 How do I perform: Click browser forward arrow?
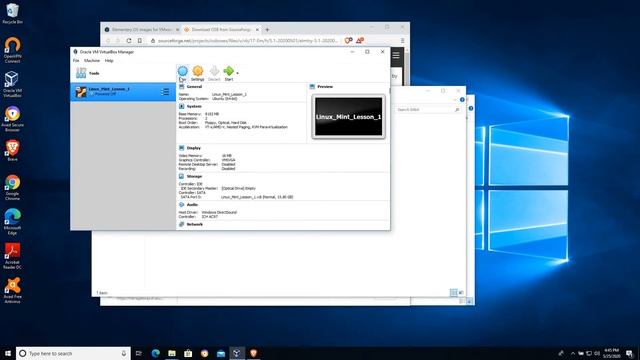point(118,41)
